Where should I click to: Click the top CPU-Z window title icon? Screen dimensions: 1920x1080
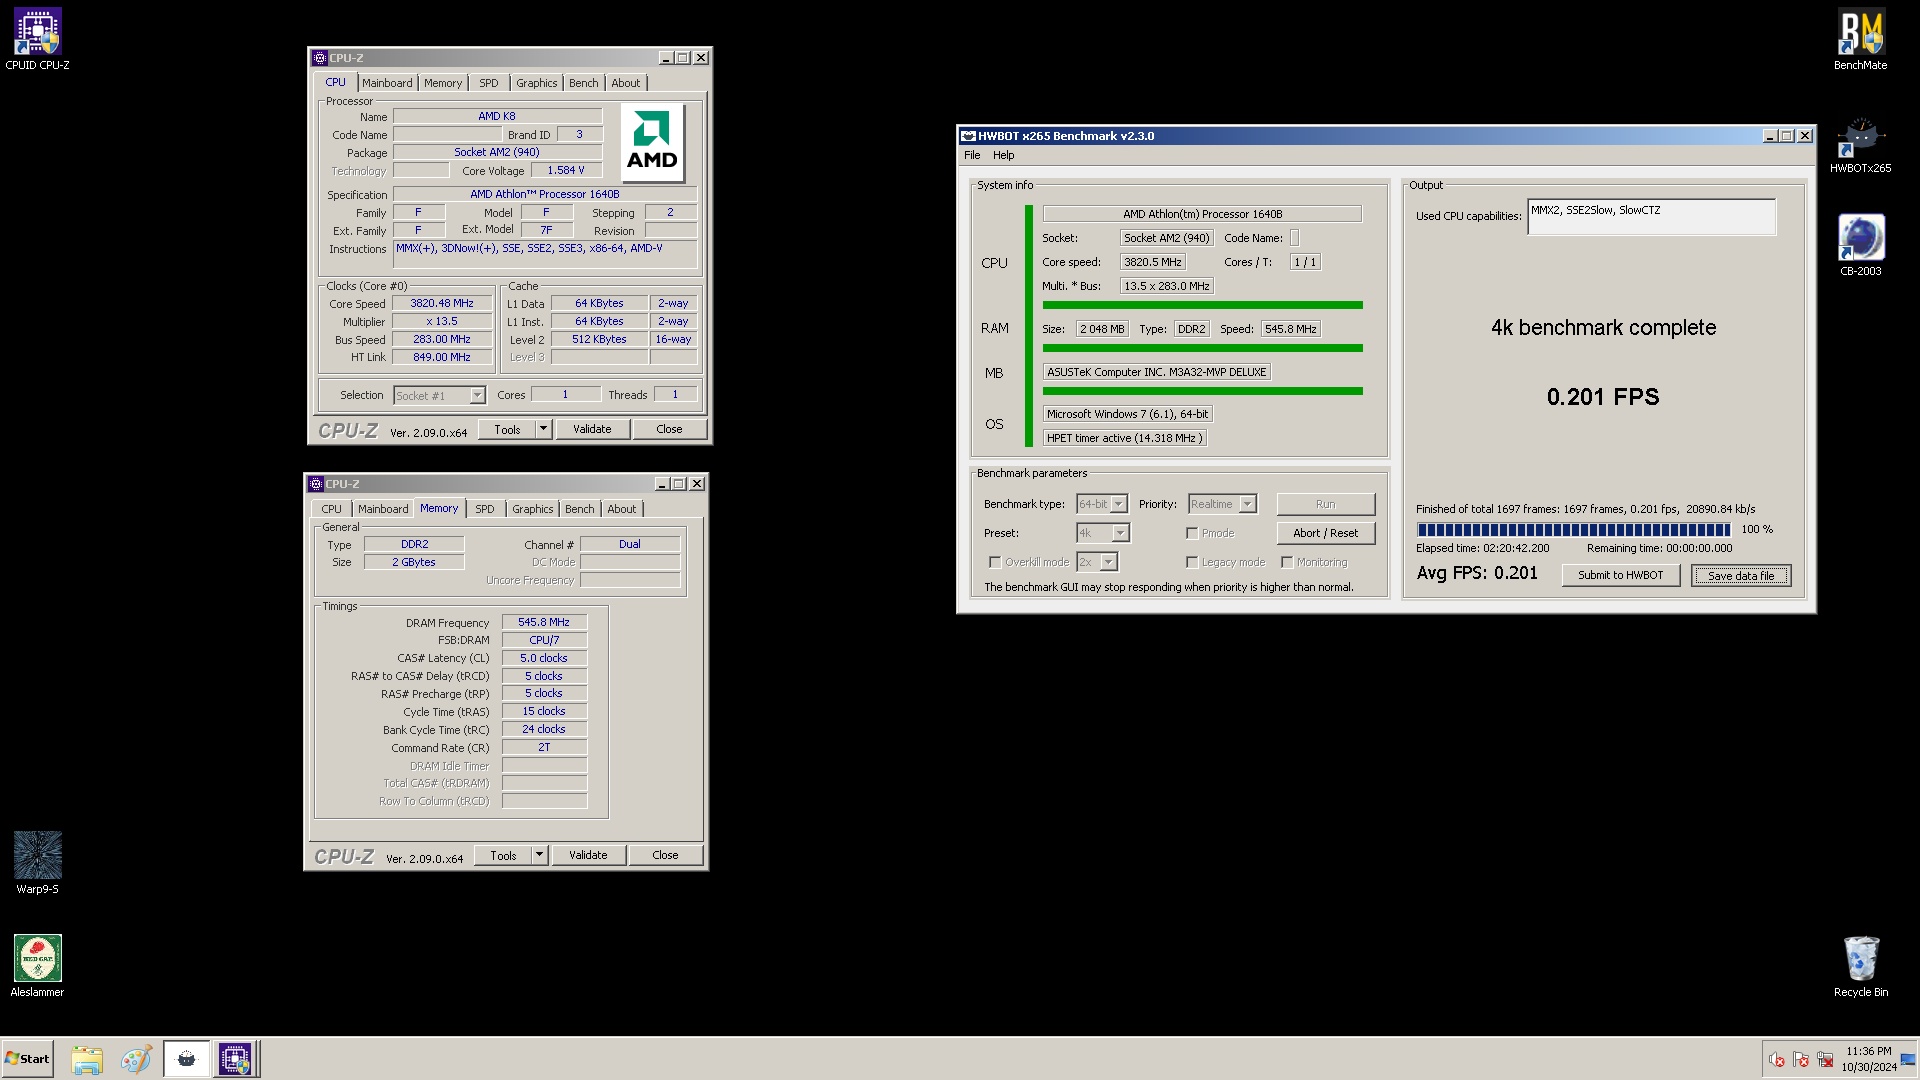(320, 58)
